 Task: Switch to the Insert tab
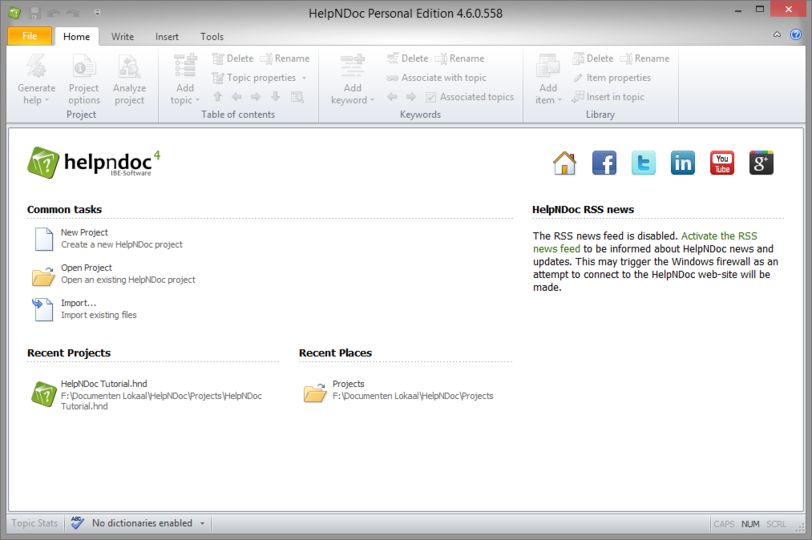click(x=167, y=36)
